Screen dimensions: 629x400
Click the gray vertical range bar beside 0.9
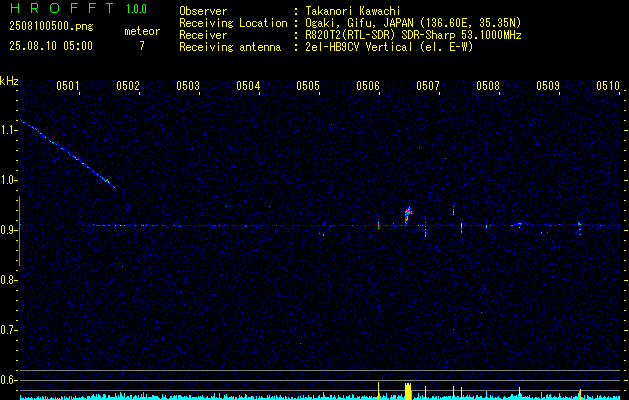point(20,231)
